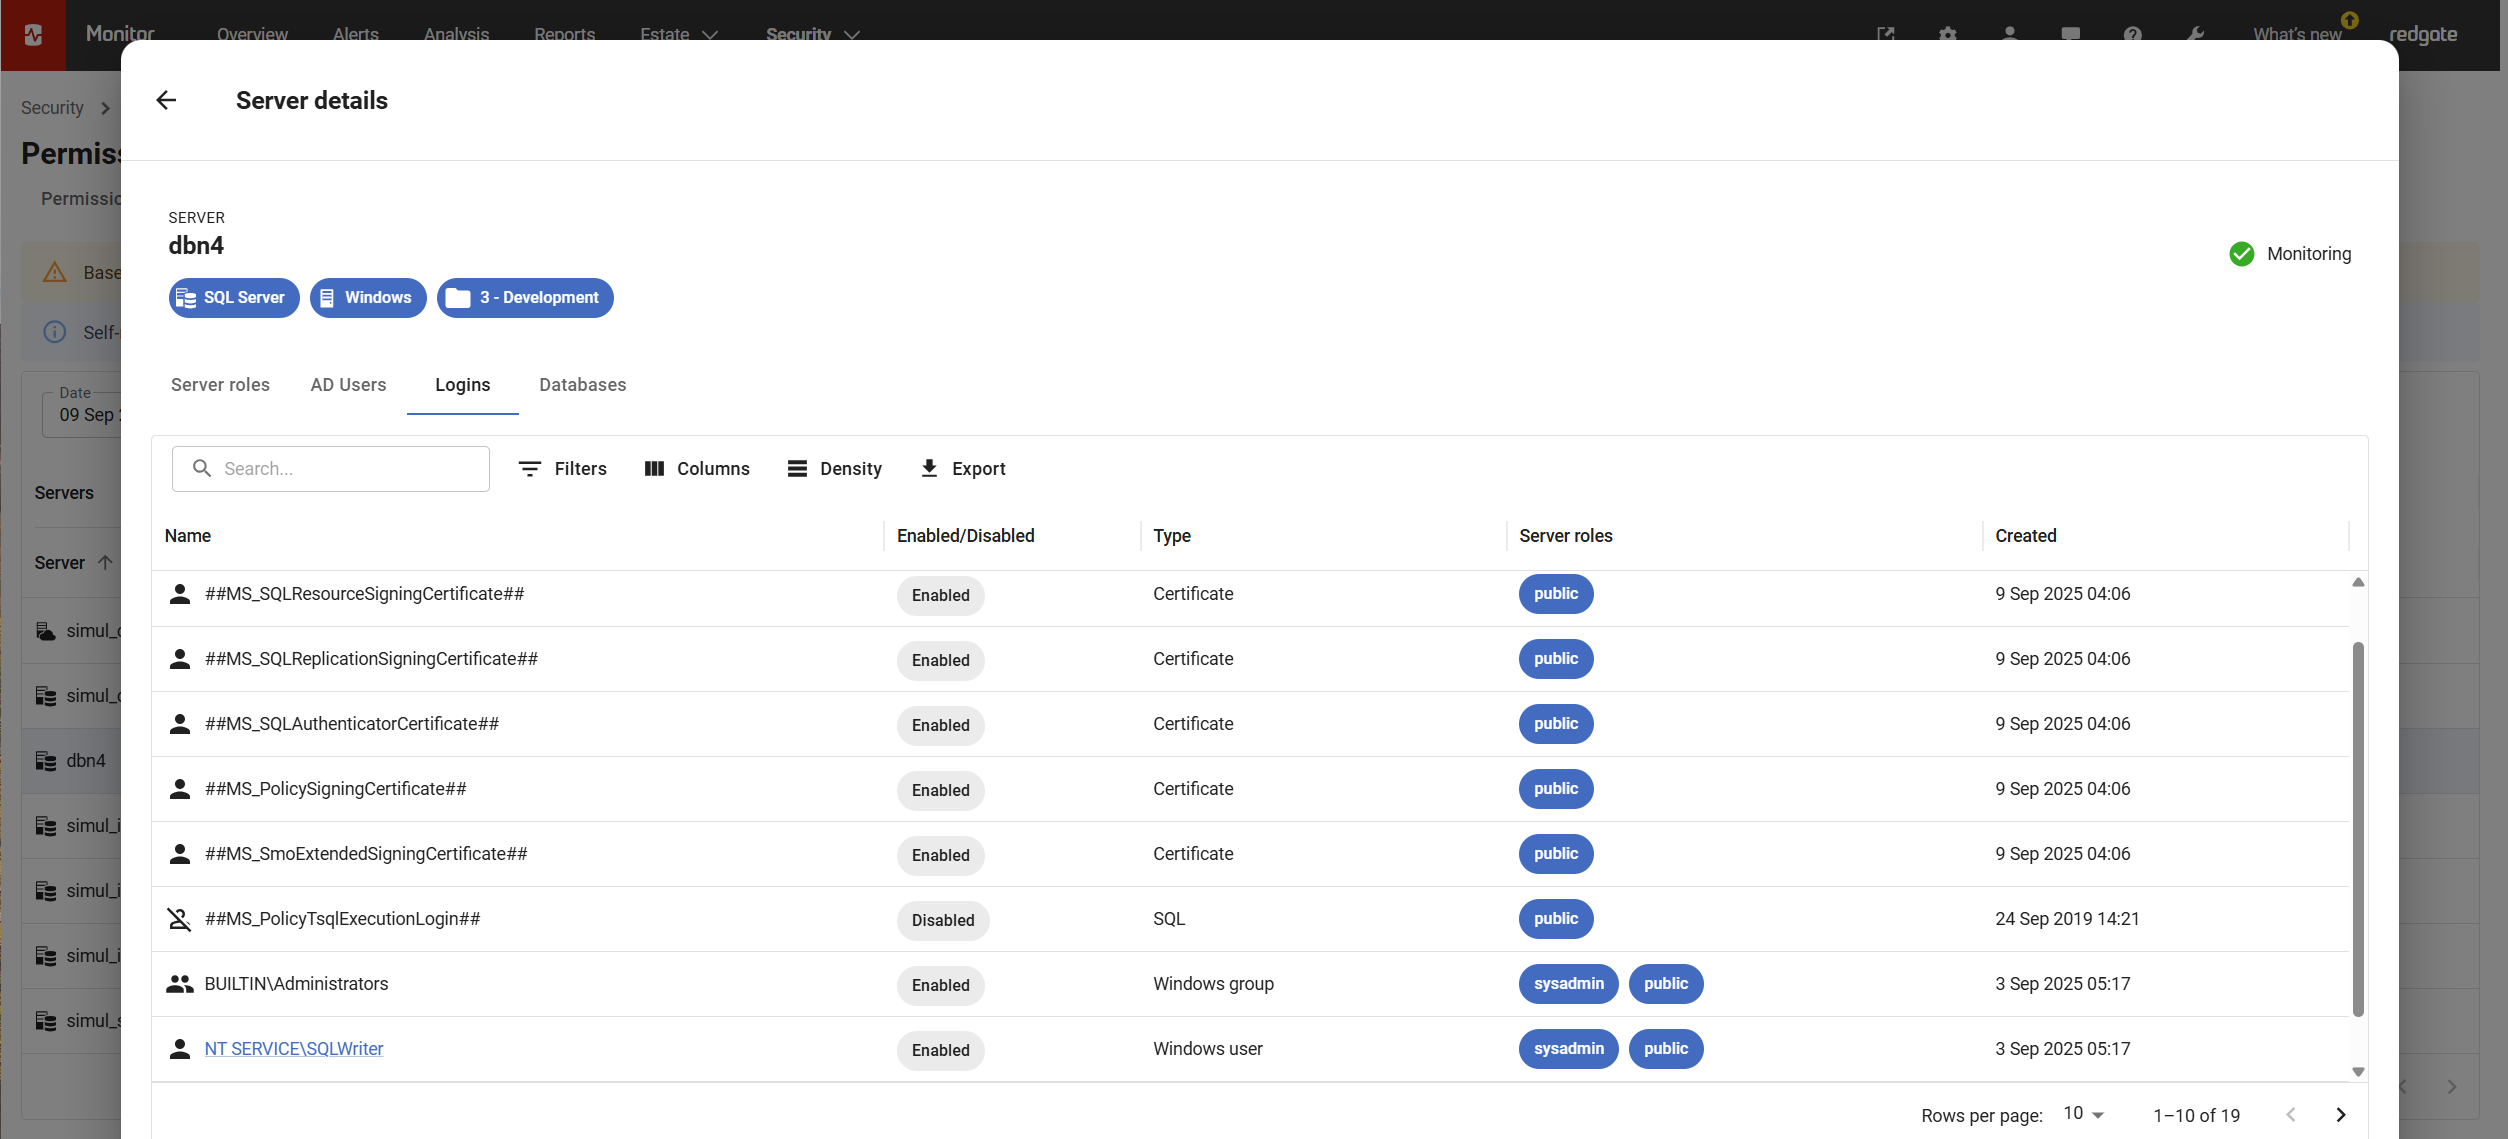2508x1139 pixels.
Task: Click the disabled user icon for PolicyTsqlExecutionLogin
Action: [179, 919]
